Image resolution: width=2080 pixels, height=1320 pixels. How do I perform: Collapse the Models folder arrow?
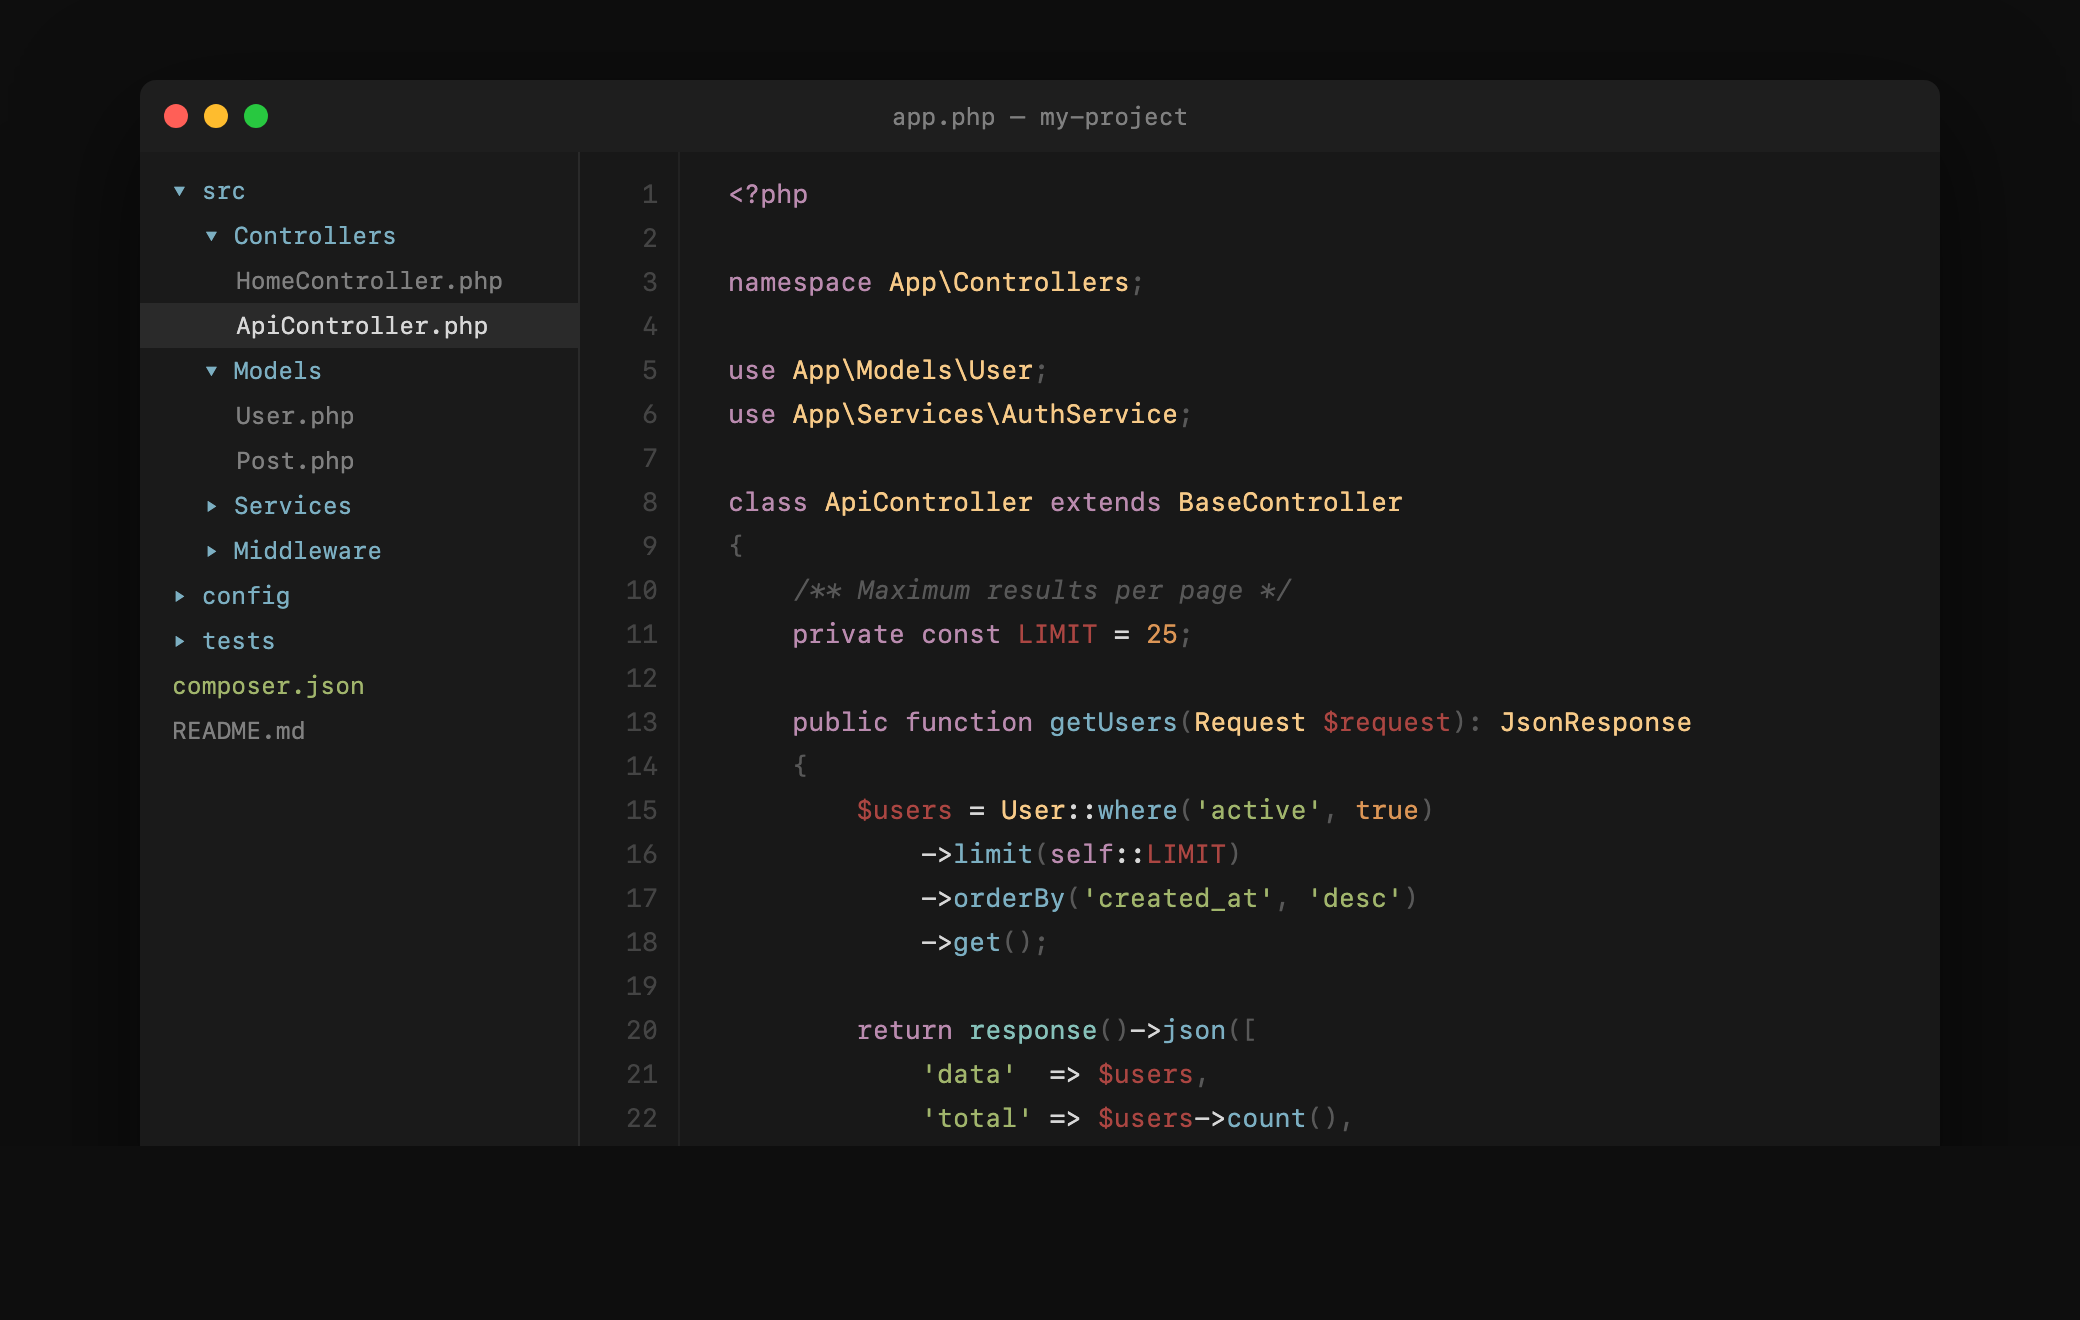pyautogui.click(x=211, y=371)
